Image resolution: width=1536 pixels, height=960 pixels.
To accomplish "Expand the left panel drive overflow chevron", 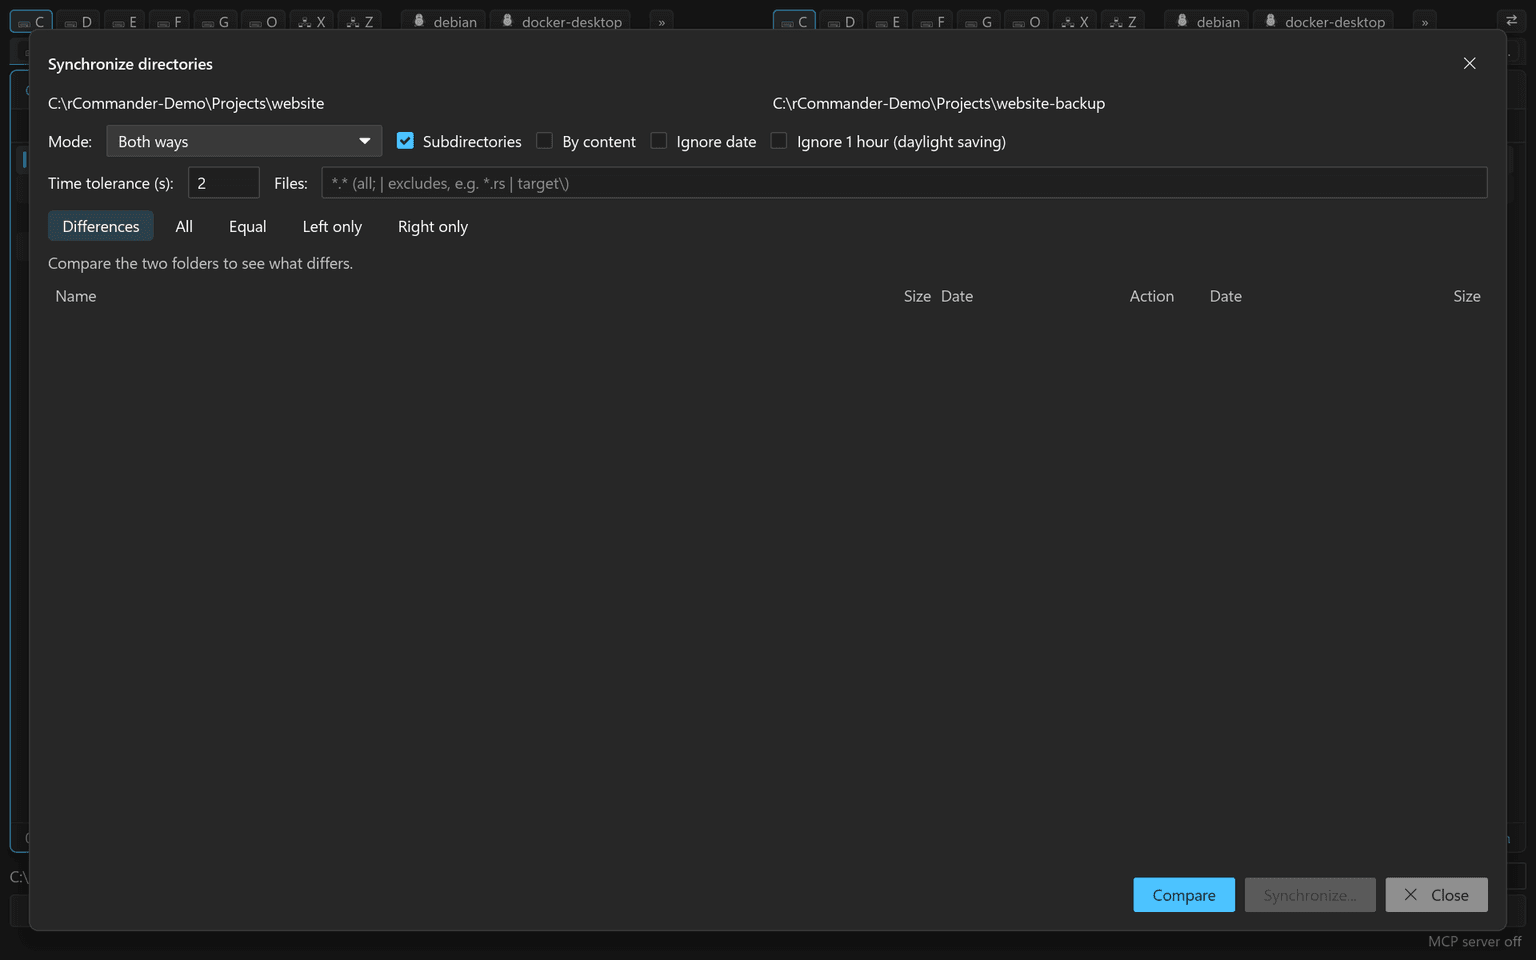I will coord(661,21).
